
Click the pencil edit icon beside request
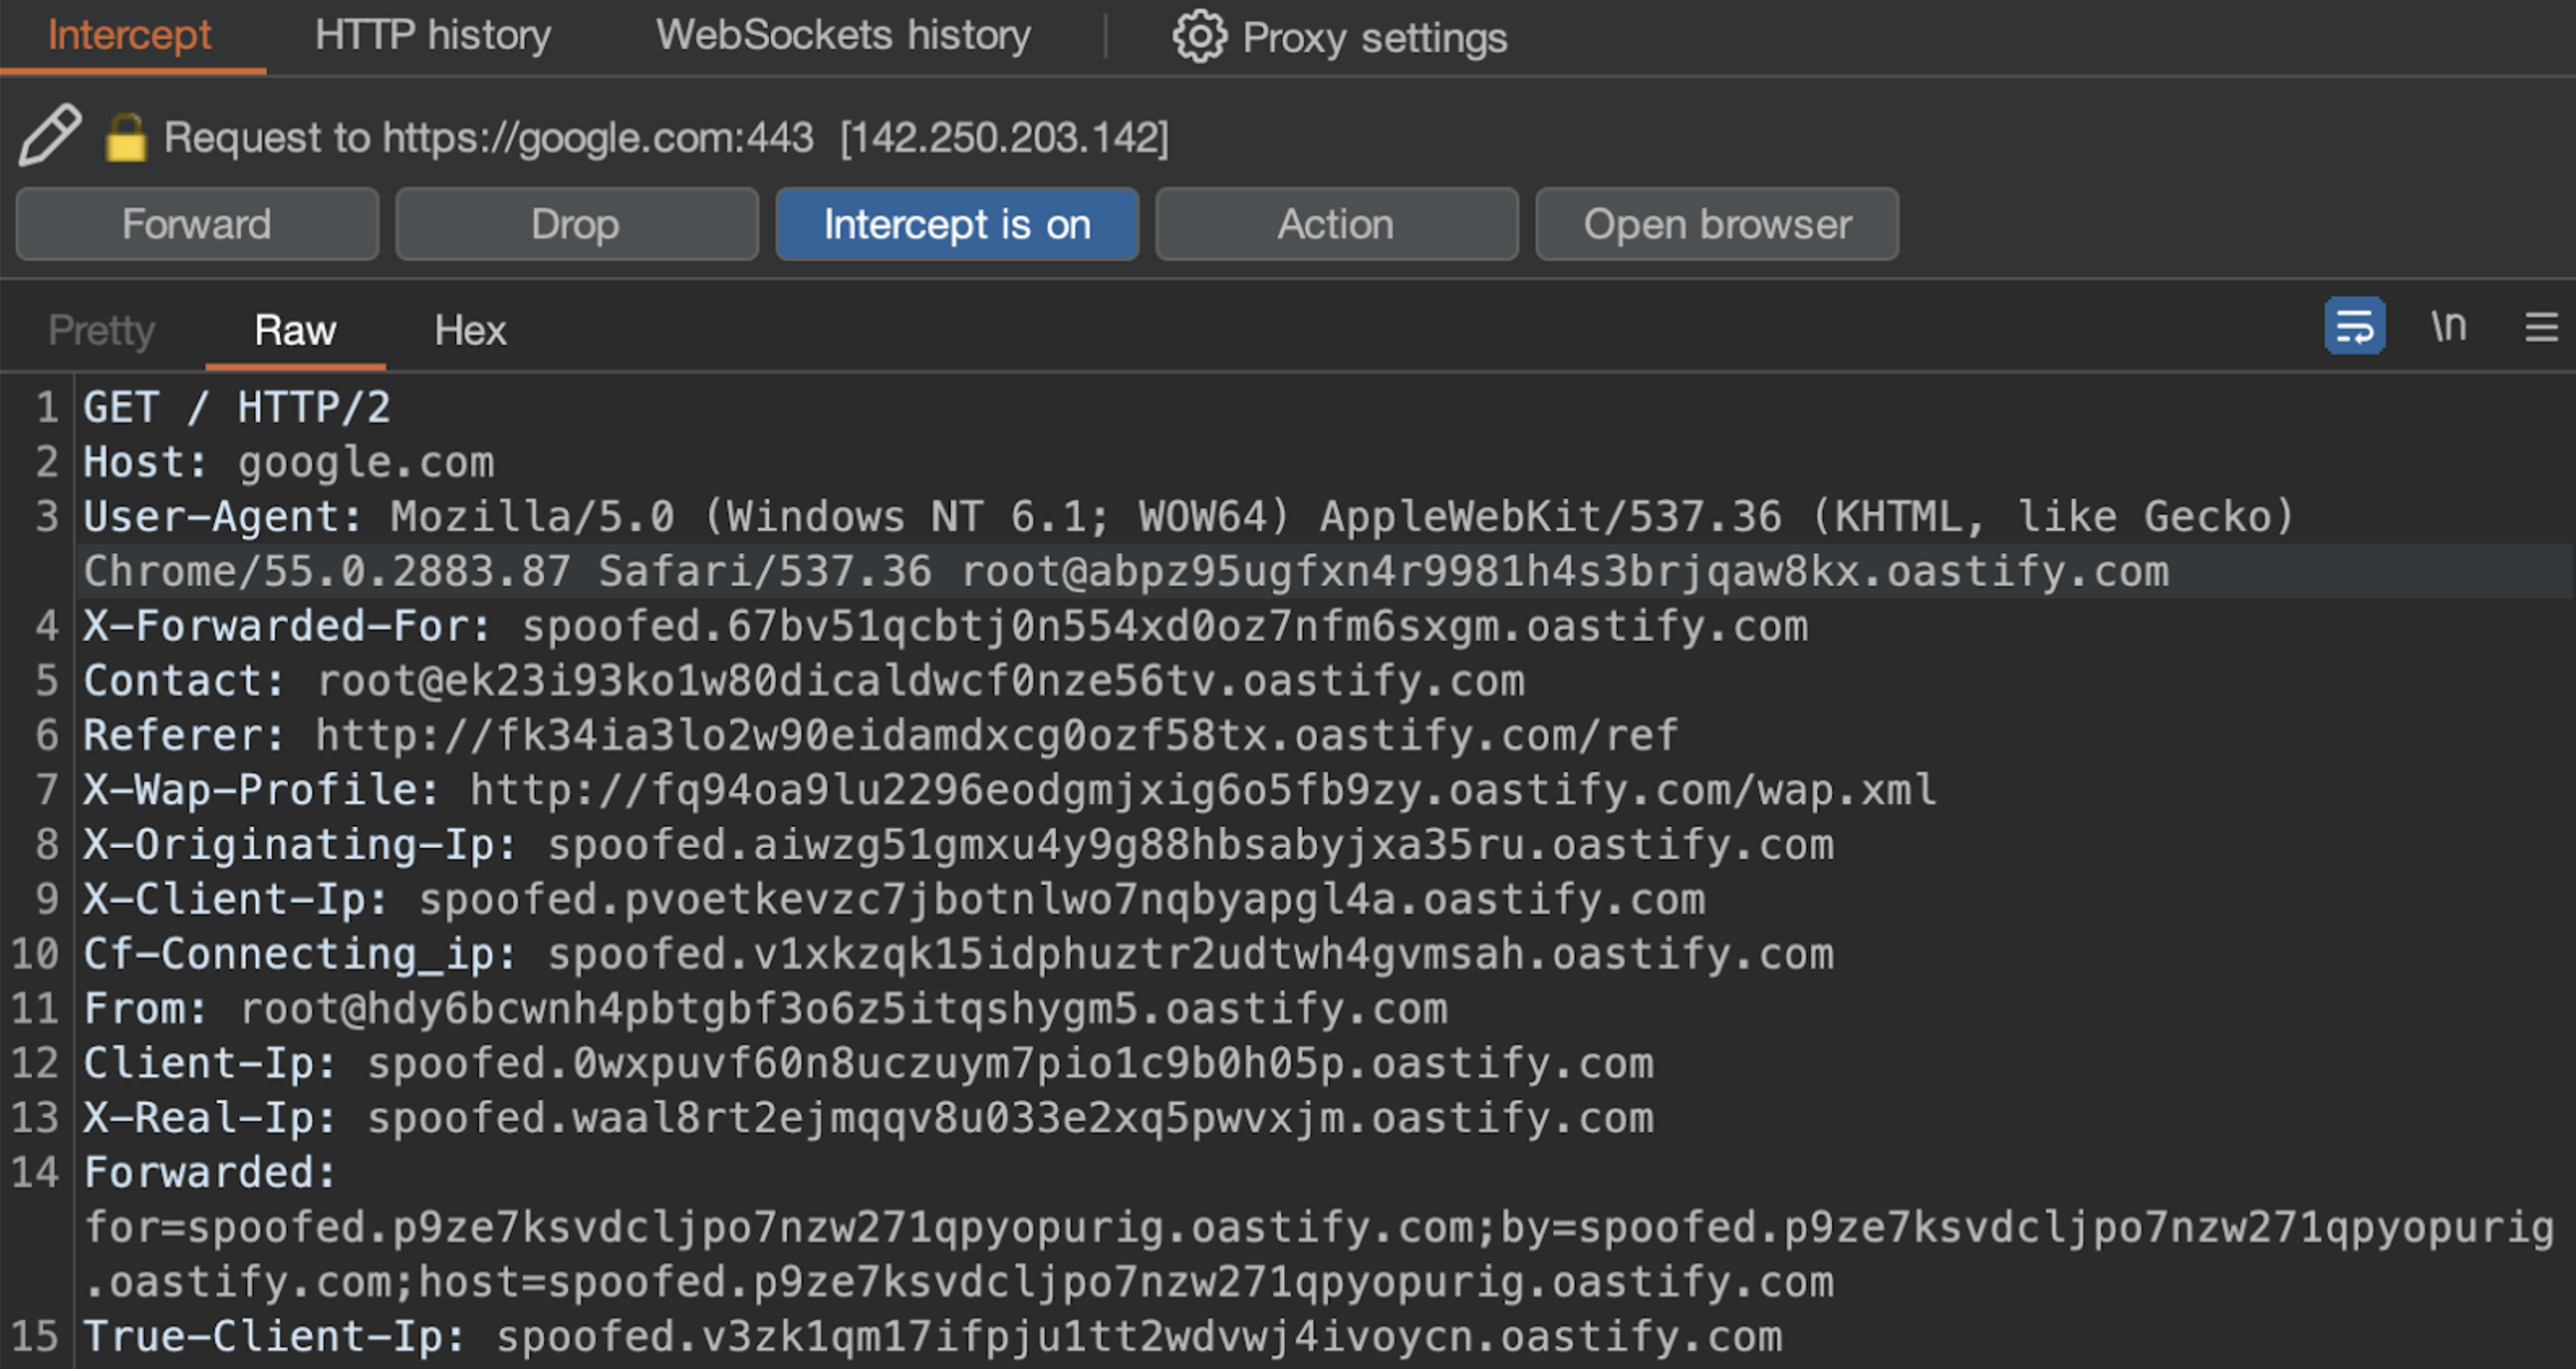(x=49, y=135)
